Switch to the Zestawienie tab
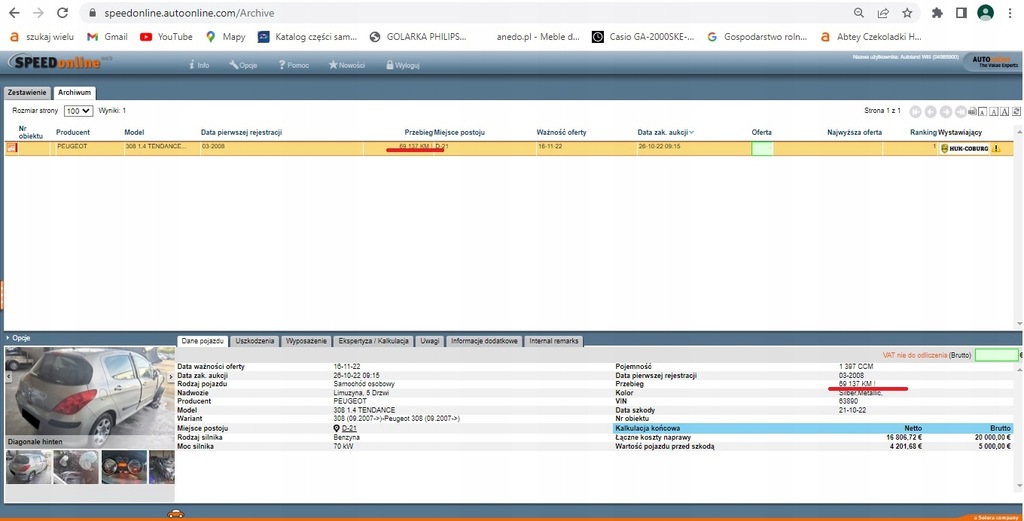The height and width of the screenshot is (521, 1024). (26, 92)
